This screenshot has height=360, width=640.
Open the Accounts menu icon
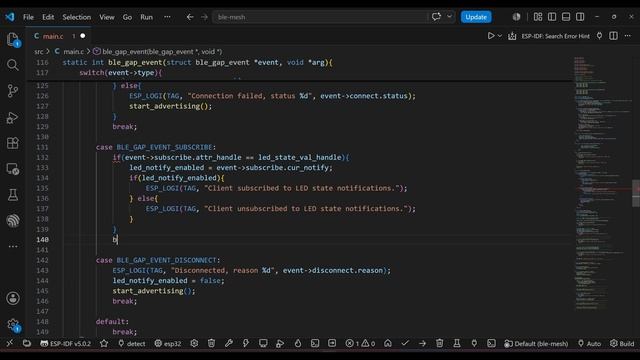(13, 298)
